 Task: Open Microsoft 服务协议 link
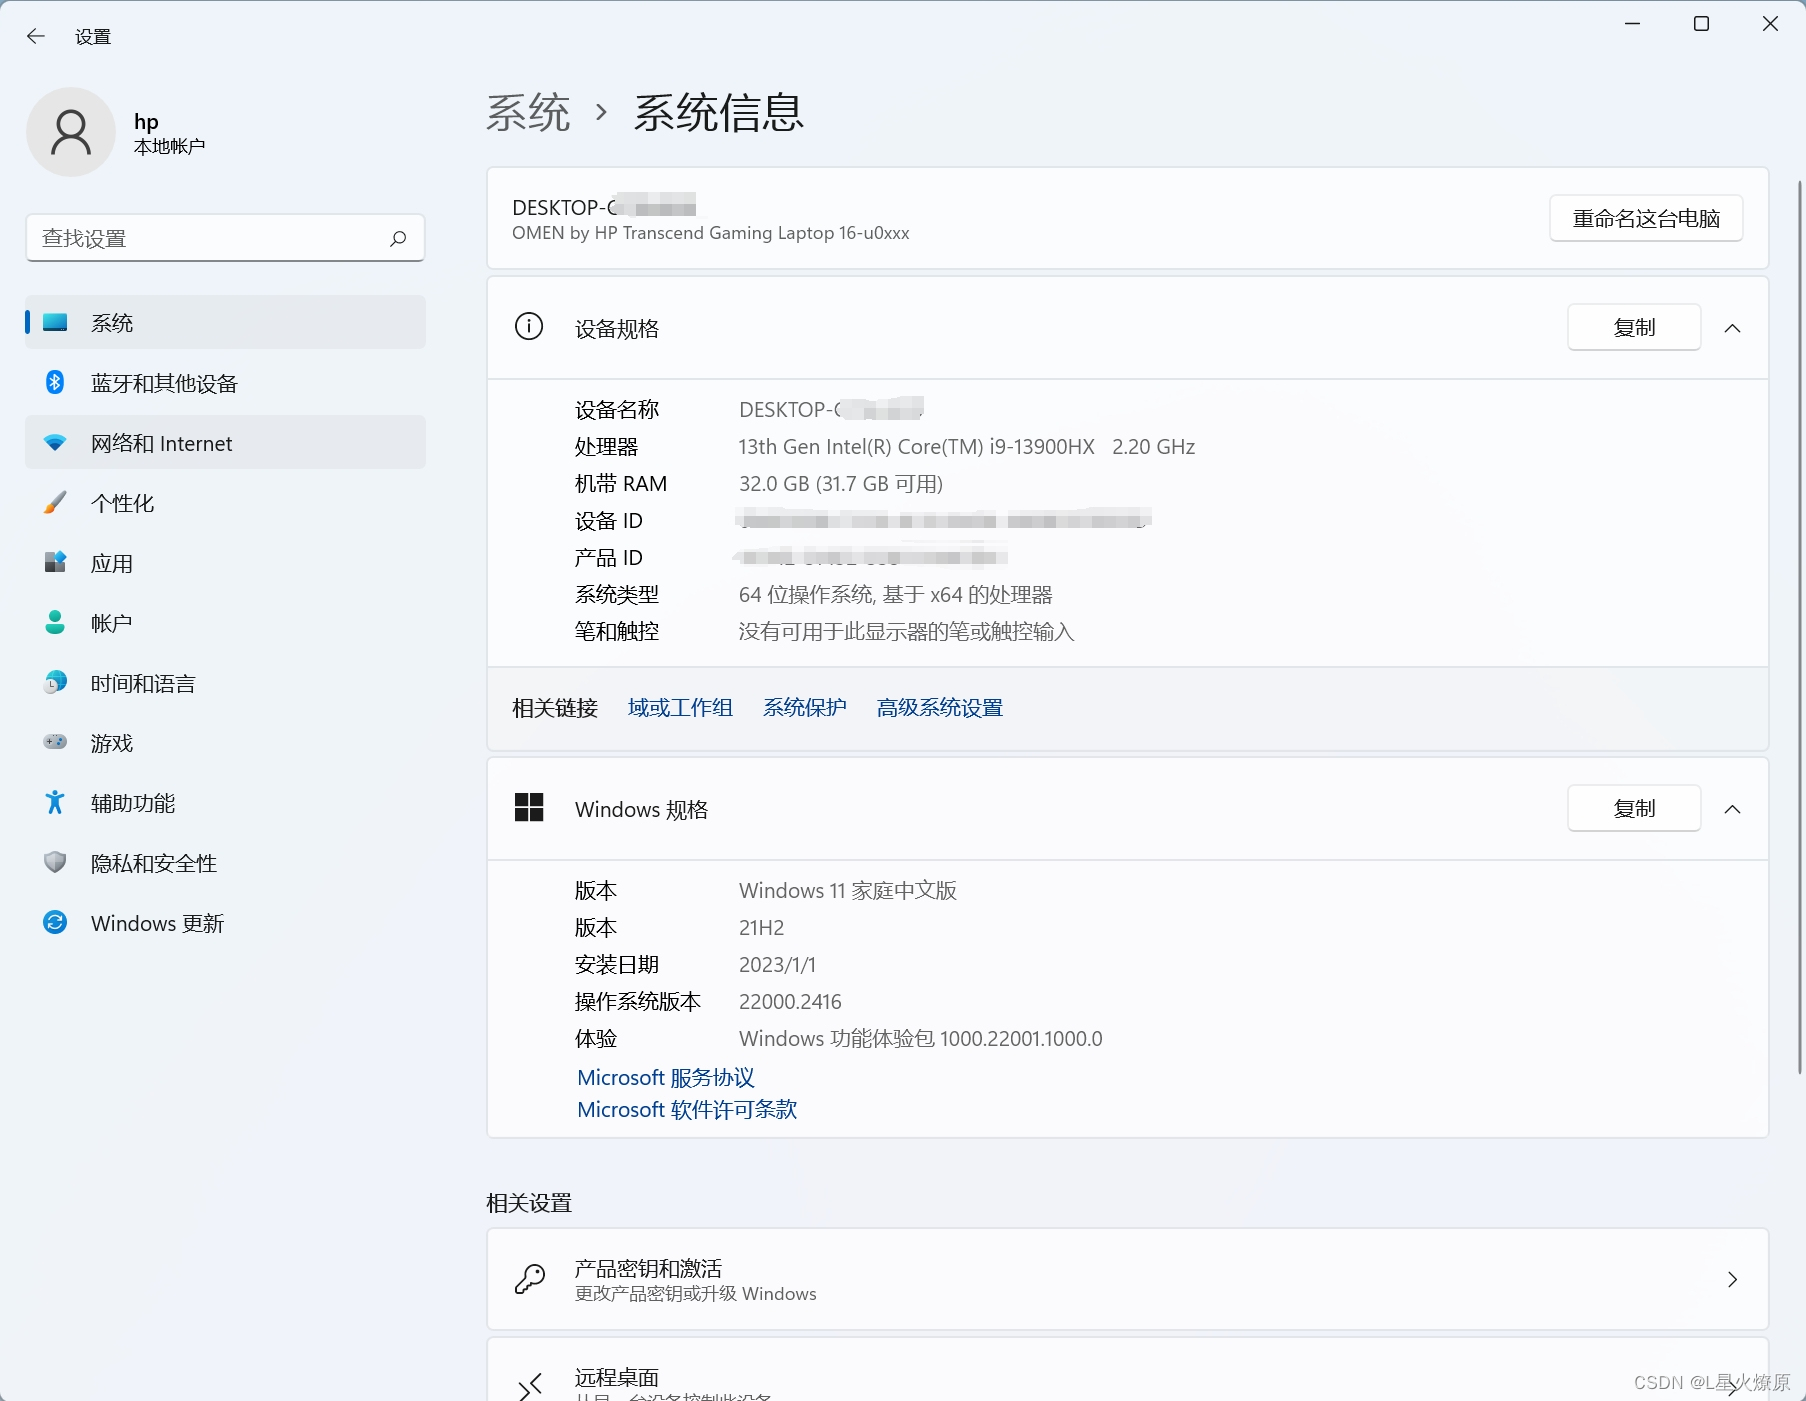(666, 1077)
